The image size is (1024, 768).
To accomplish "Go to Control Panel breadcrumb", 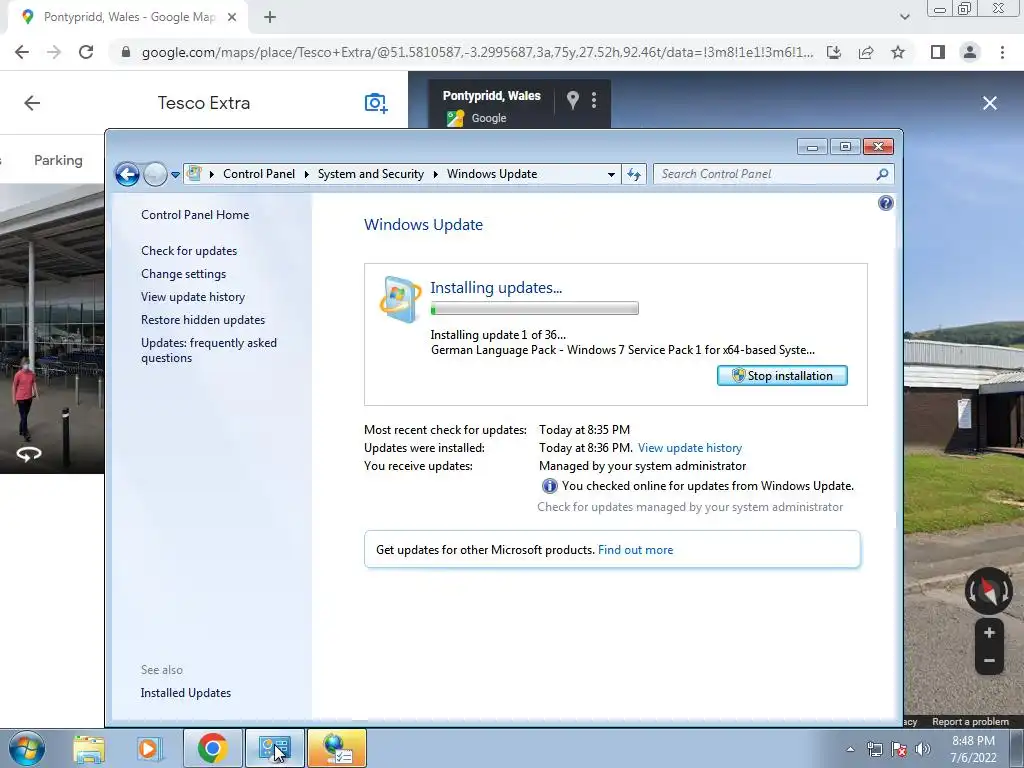I will coord(259,174).
